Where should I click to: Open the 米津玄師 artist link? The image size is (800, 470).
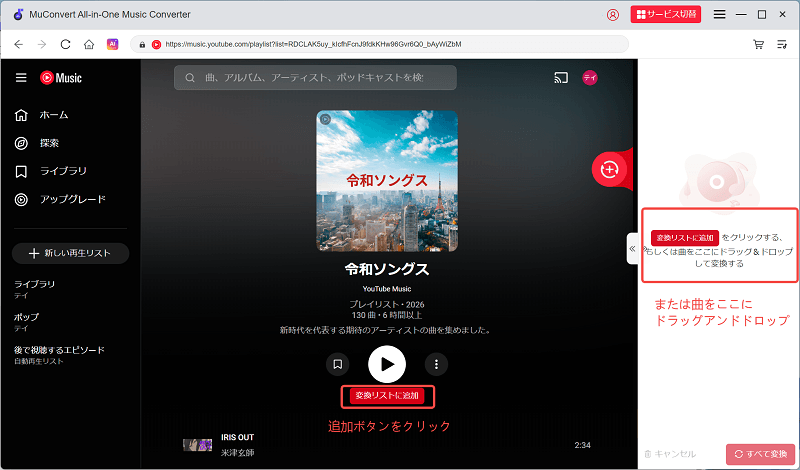coord(237,453)
